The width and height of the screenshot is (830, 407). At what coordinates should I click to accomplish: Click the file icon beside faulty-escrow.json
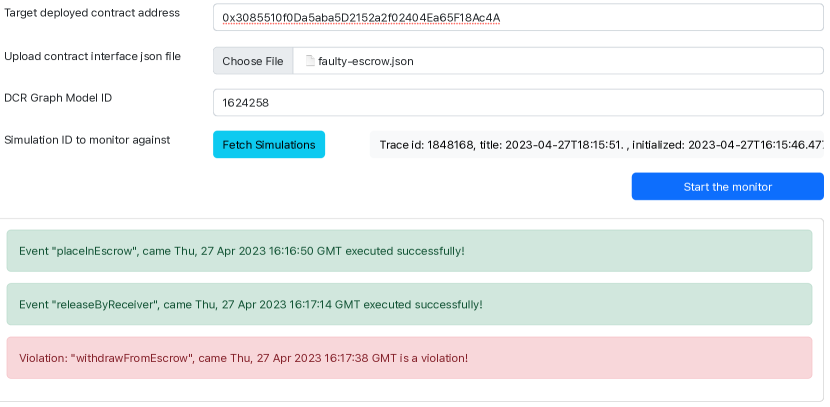tap(310, 61)
